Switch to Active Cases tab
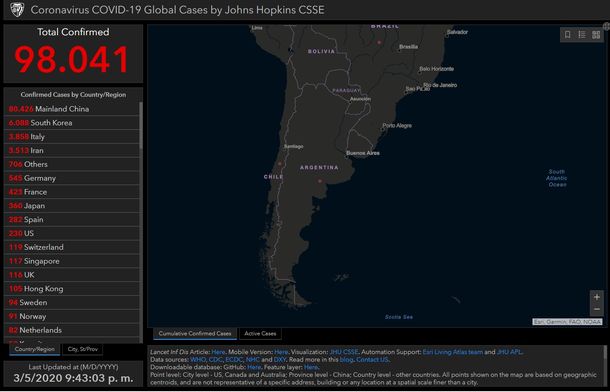The height and width of the screenshot is (392, 610). point(260,334)
